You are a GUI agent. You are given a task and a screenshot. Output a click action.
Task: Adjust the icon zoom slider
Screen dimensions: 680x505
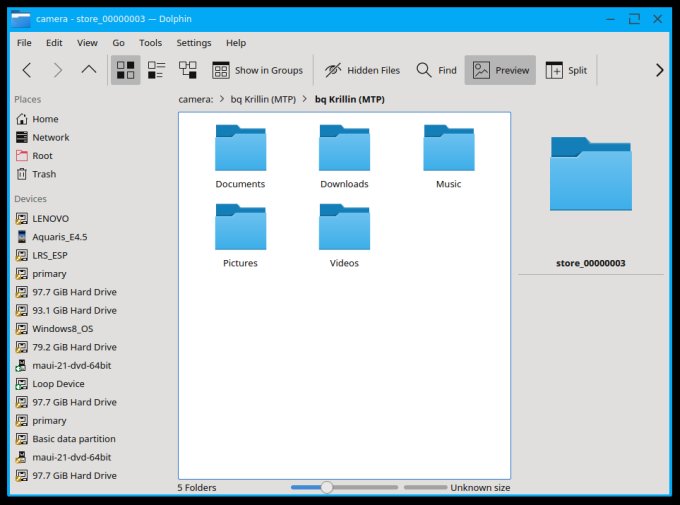[x=326, y=487]
